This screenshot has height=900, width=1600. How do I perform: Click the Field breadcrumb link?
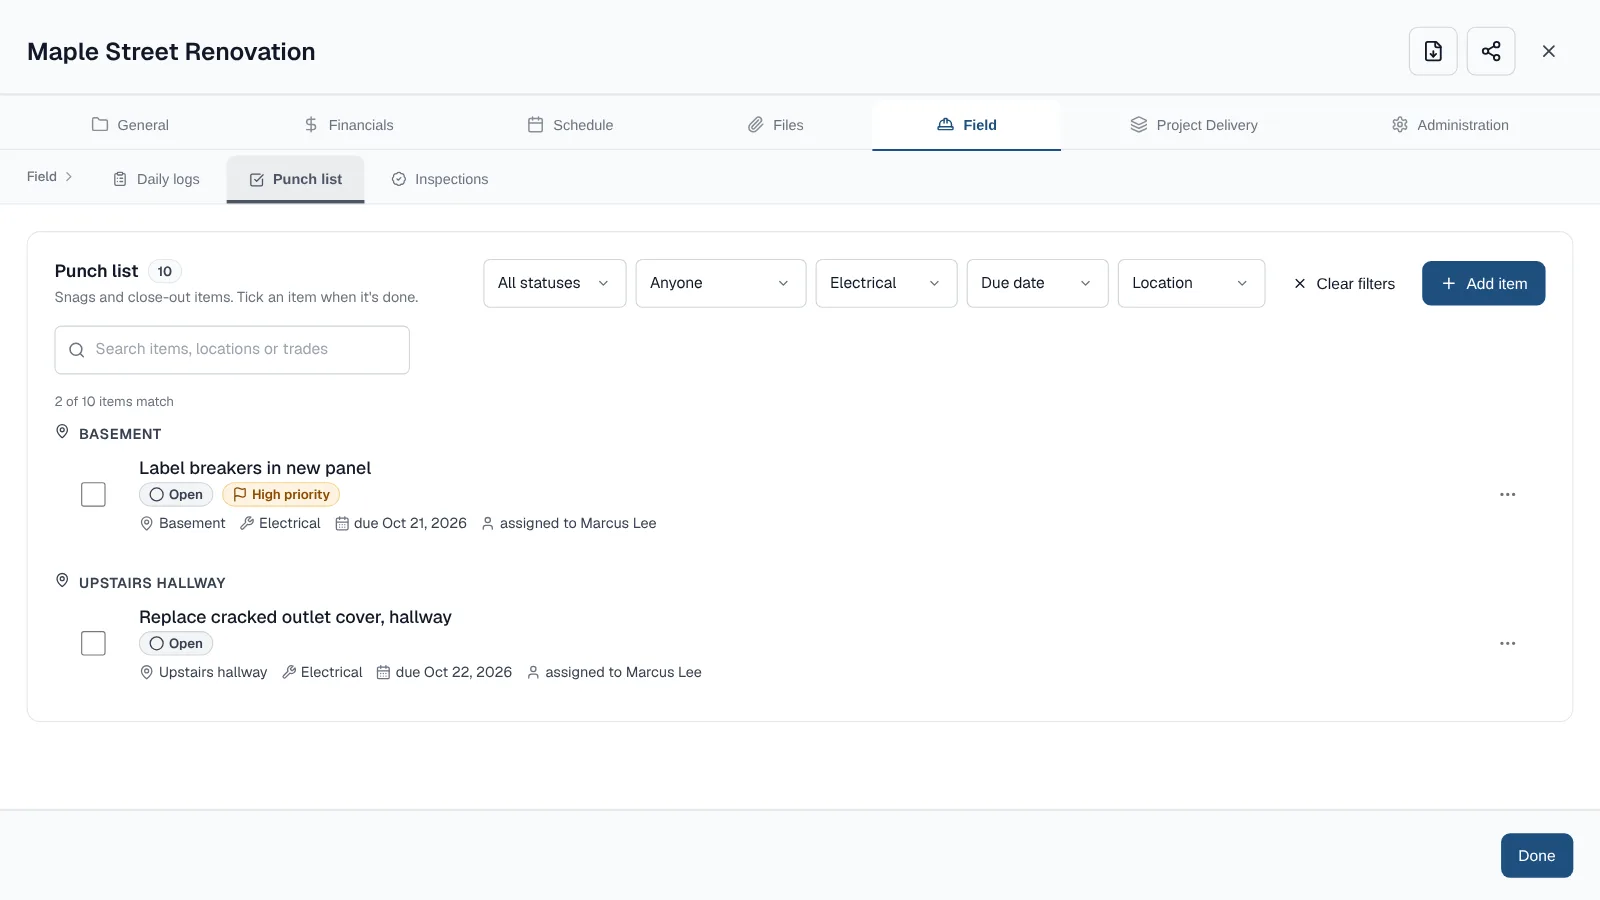pos(42,177)
